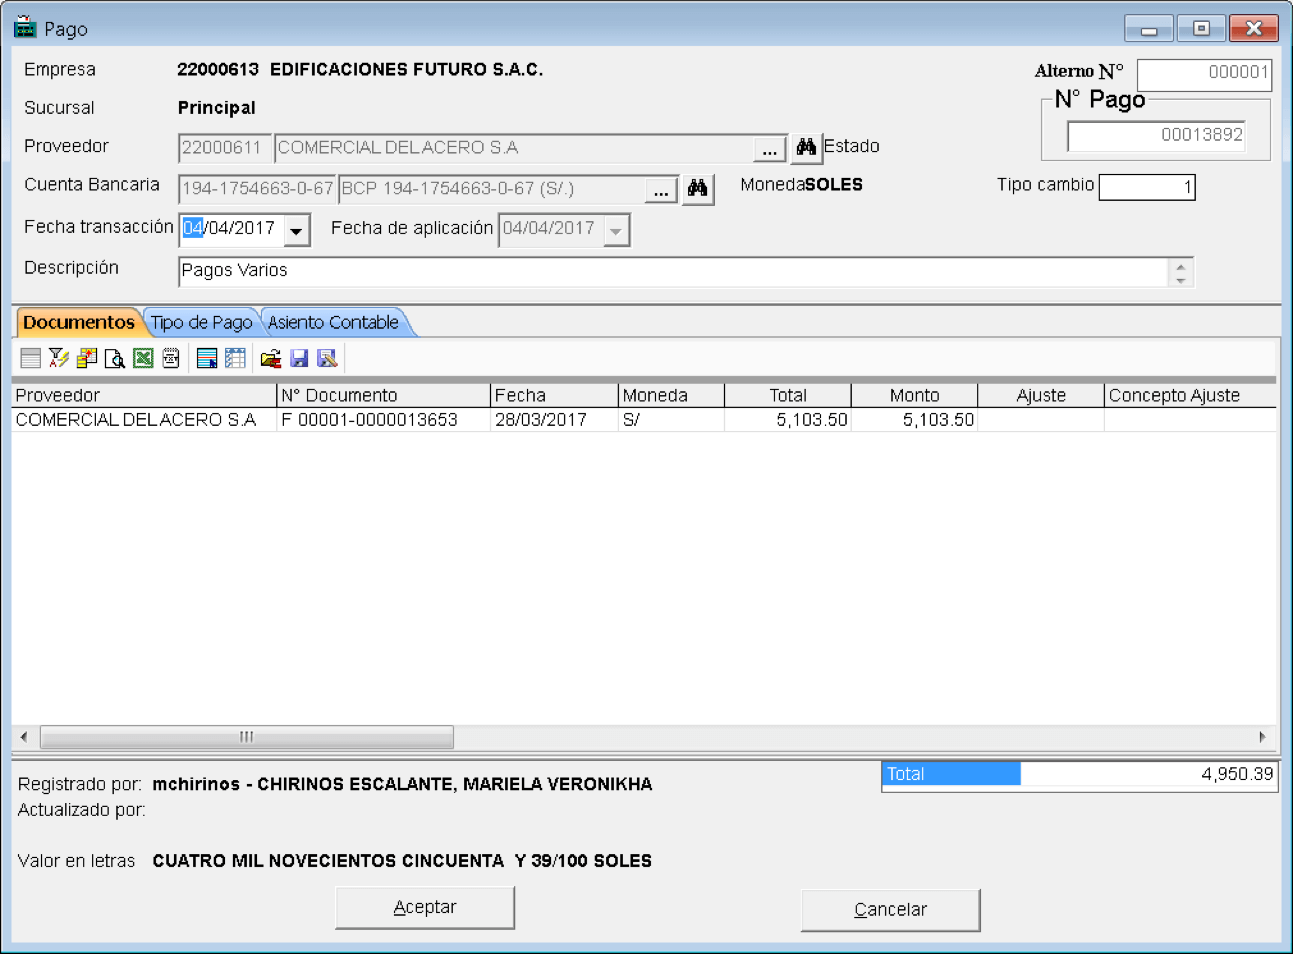The height and width of the screenshot is (954, 1293).
Task: Click the Descripción text field
Action: tap(673, 271)
